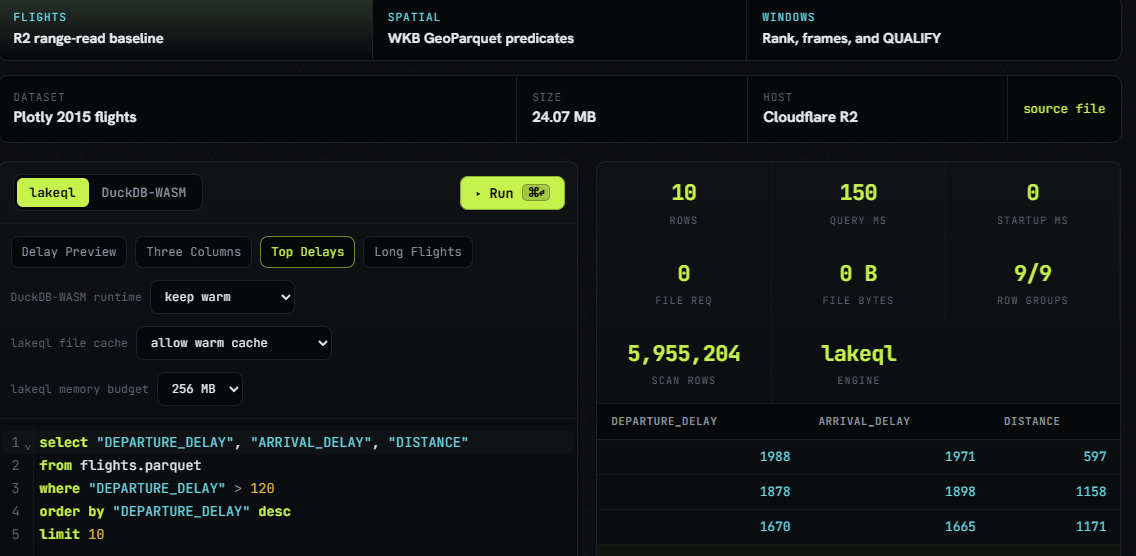Screen dimensions: 1136x556
Task: Open the DuckDB-WASM runtime keep warm dropdown
Action: [x=222, y=297]
